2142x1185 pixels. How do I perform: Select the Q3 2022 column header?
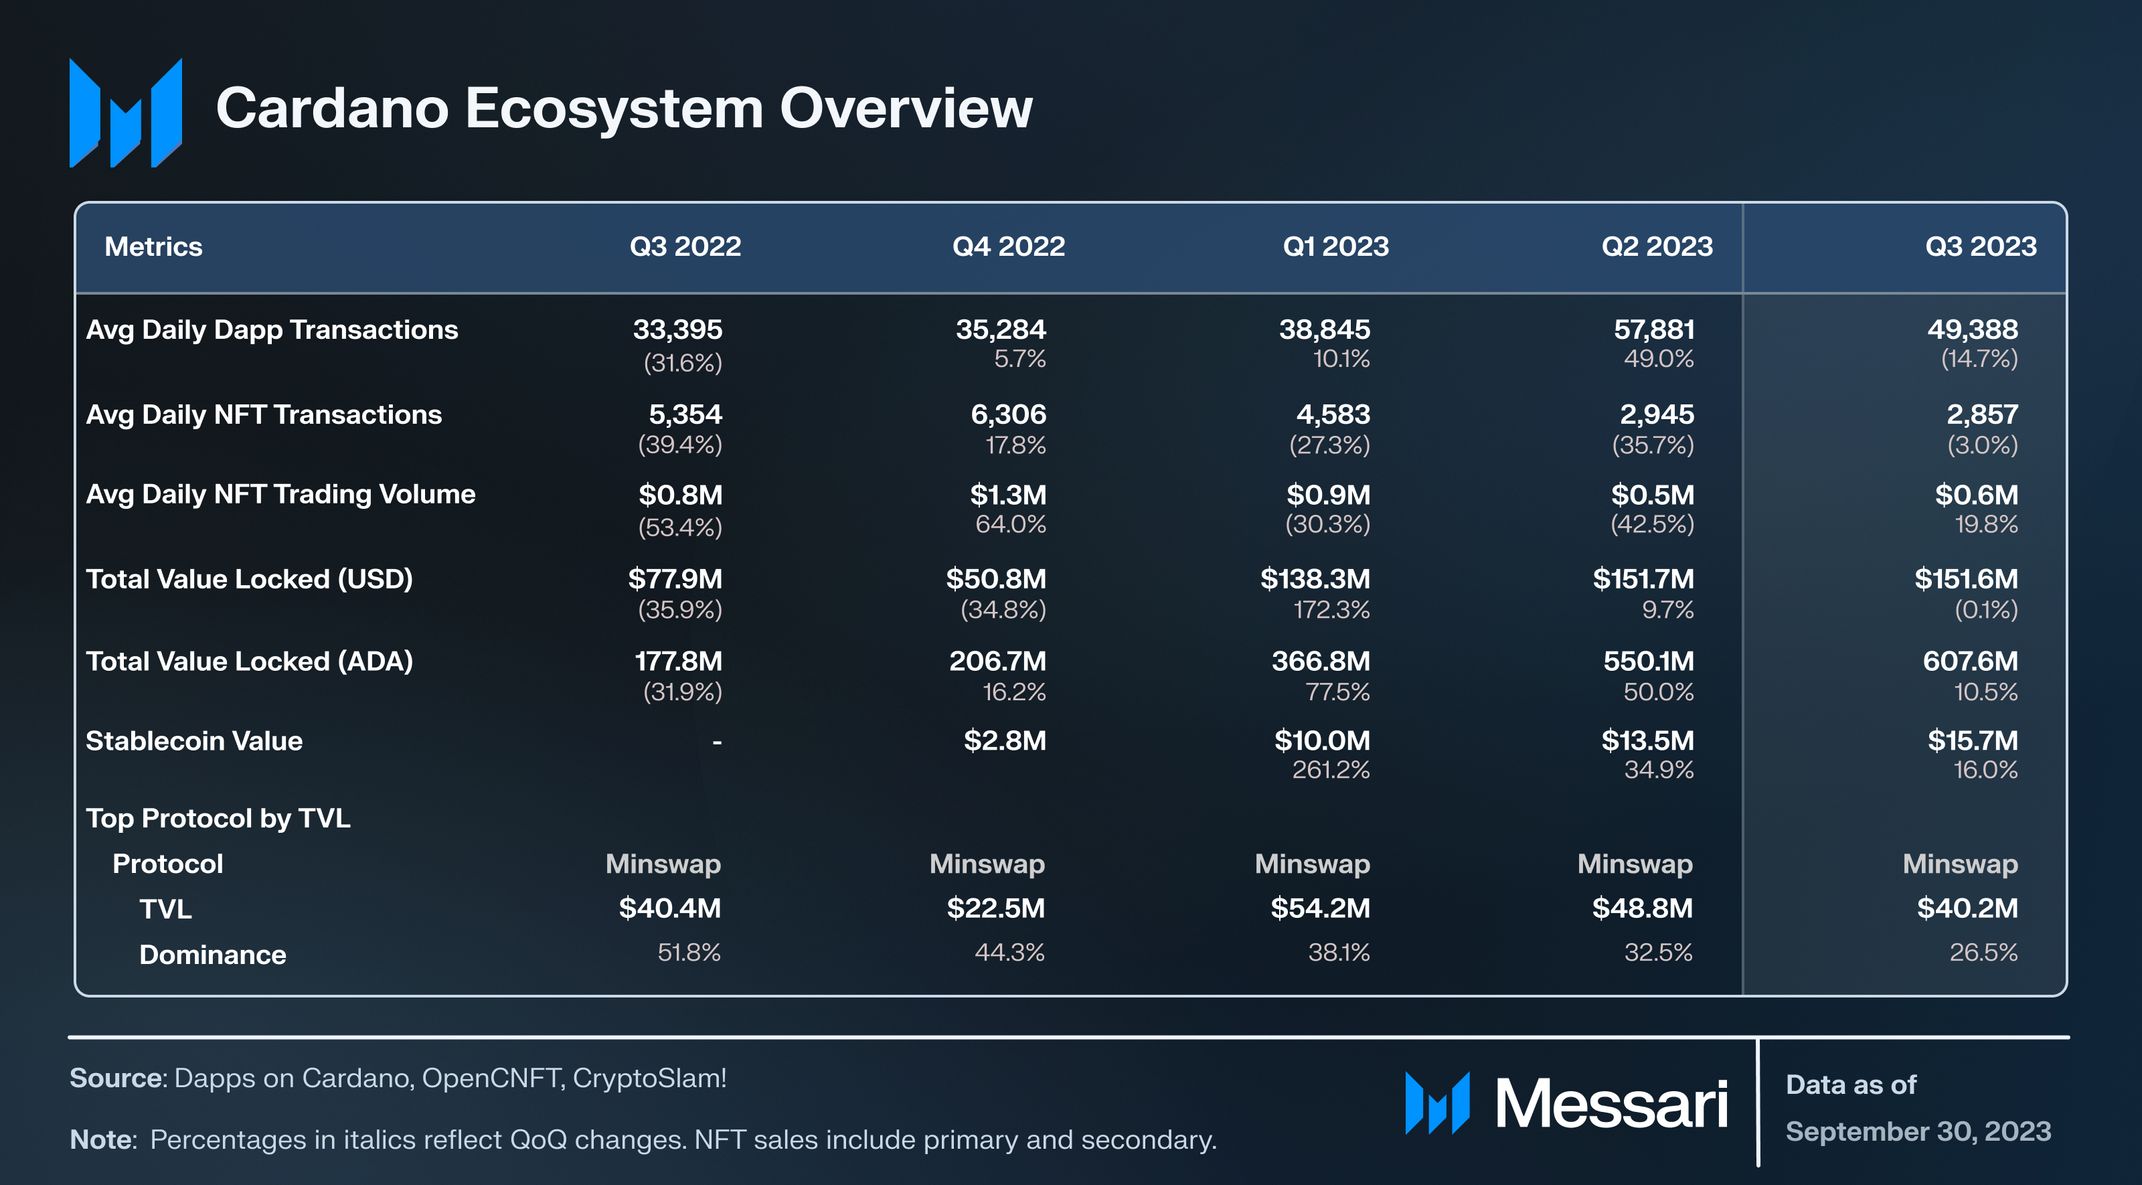(x=685, y=247)
